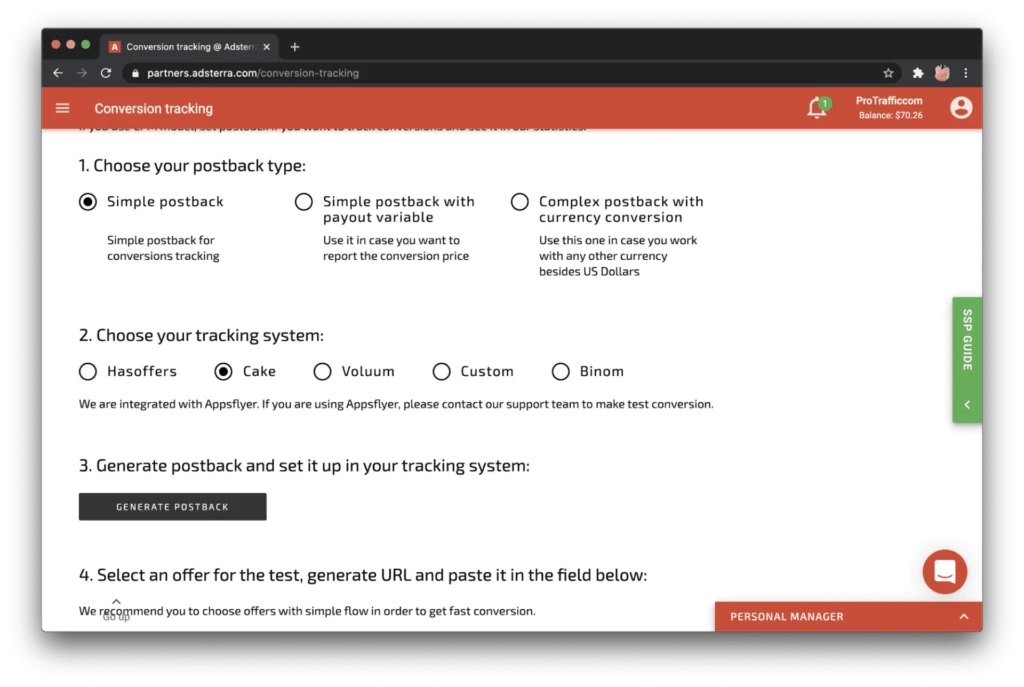Open the hamburger navigation menu
This screenshot has width=1024, height=687.
point(62,108)
